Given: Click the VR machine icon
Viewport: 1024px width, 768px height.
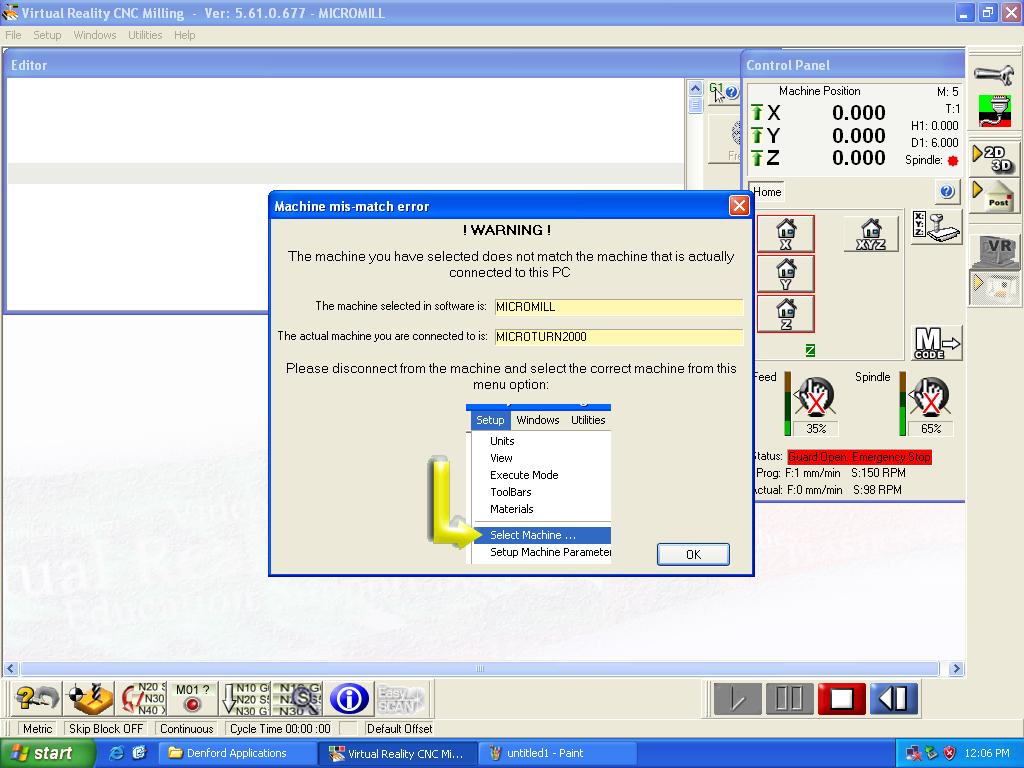Looking at the screenshot, I should pyautogui.click(x=994, y=252).
